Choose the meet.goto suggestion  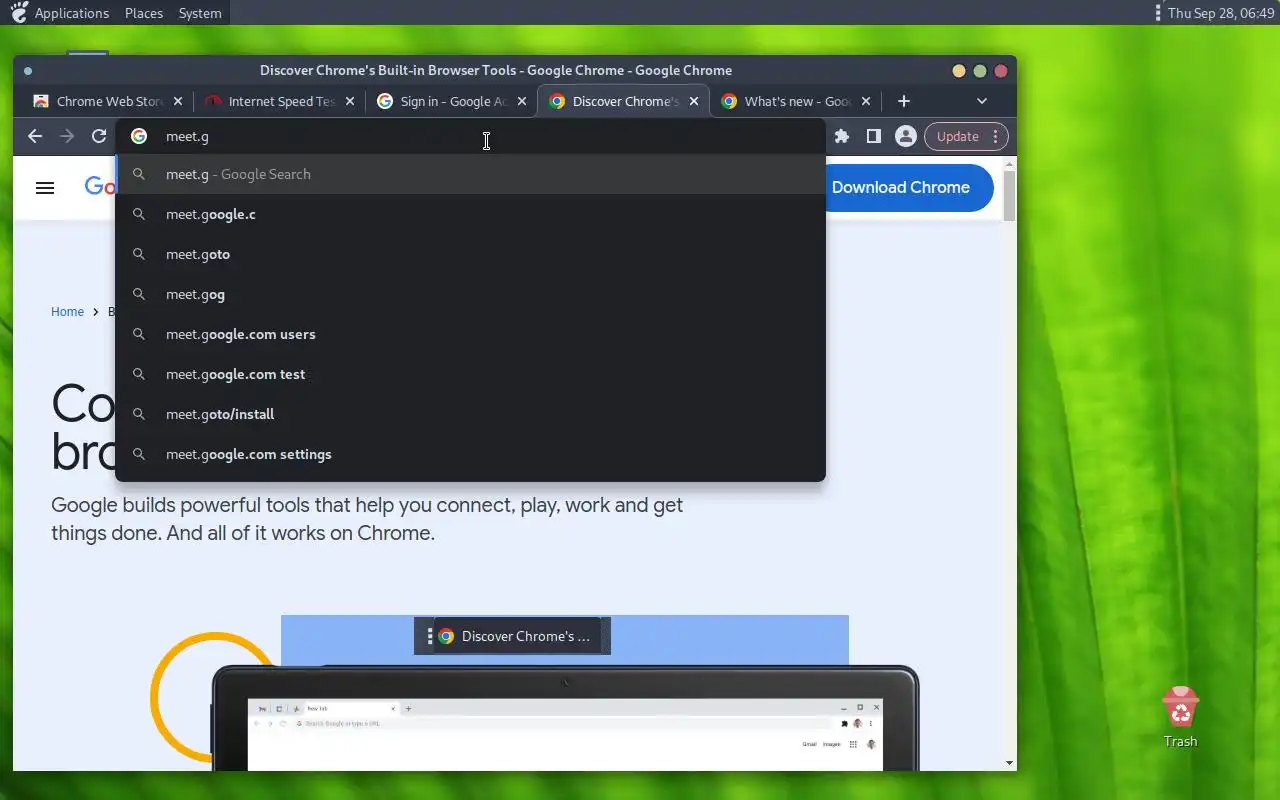click(470, 254)
